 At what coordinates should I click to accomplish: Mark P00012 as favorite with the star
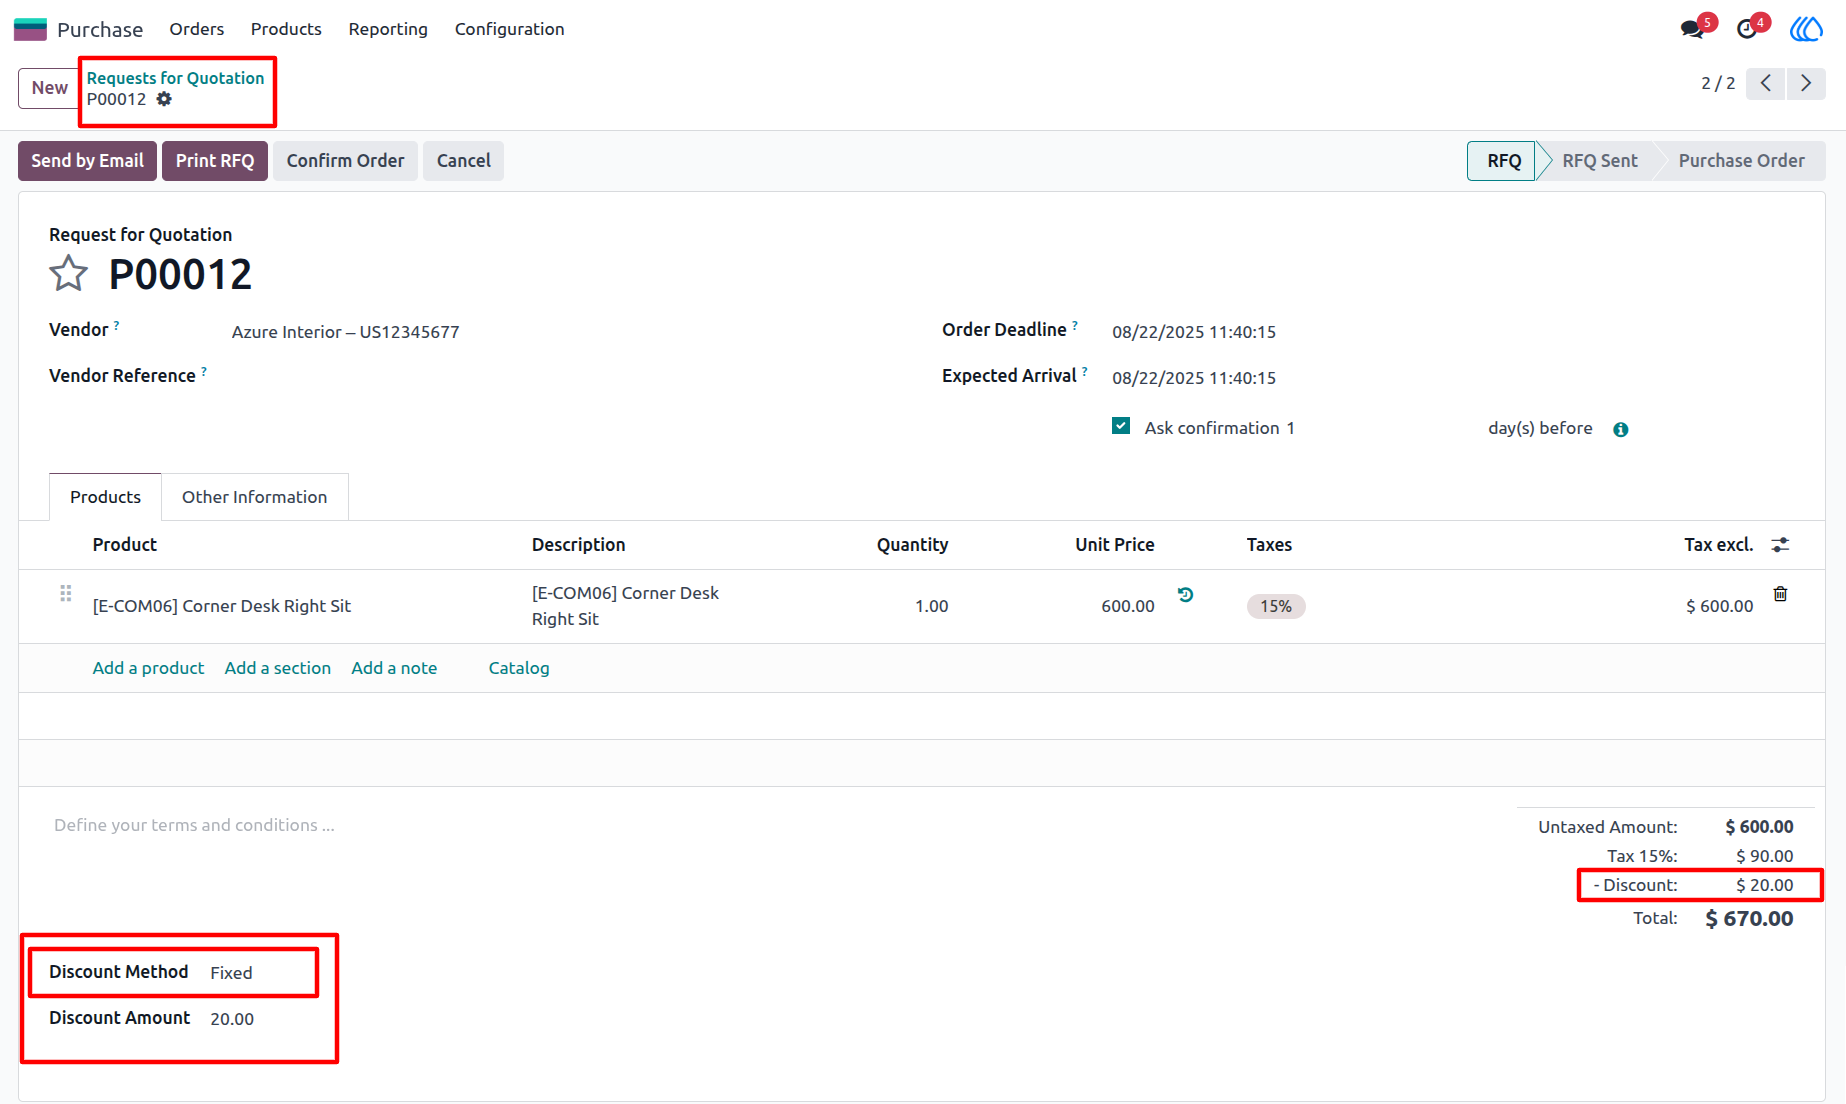68,273
